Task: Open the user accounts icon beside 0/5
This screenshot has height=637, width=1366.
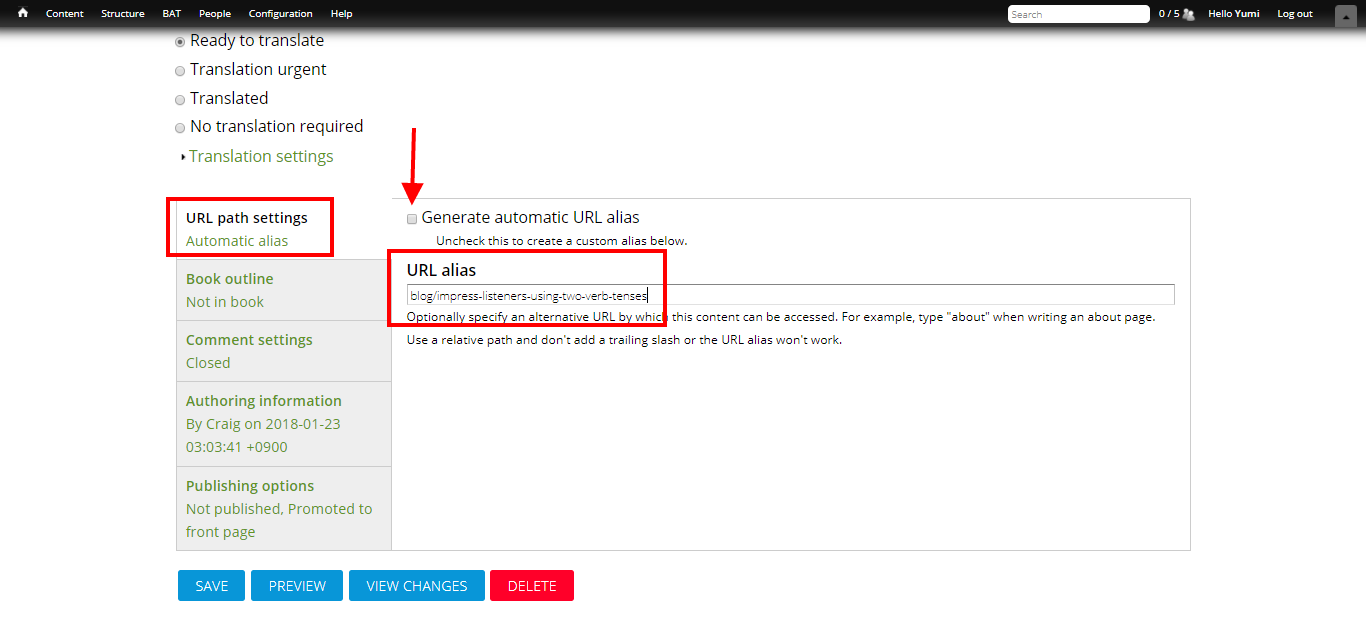Action: click(1188, 13)
